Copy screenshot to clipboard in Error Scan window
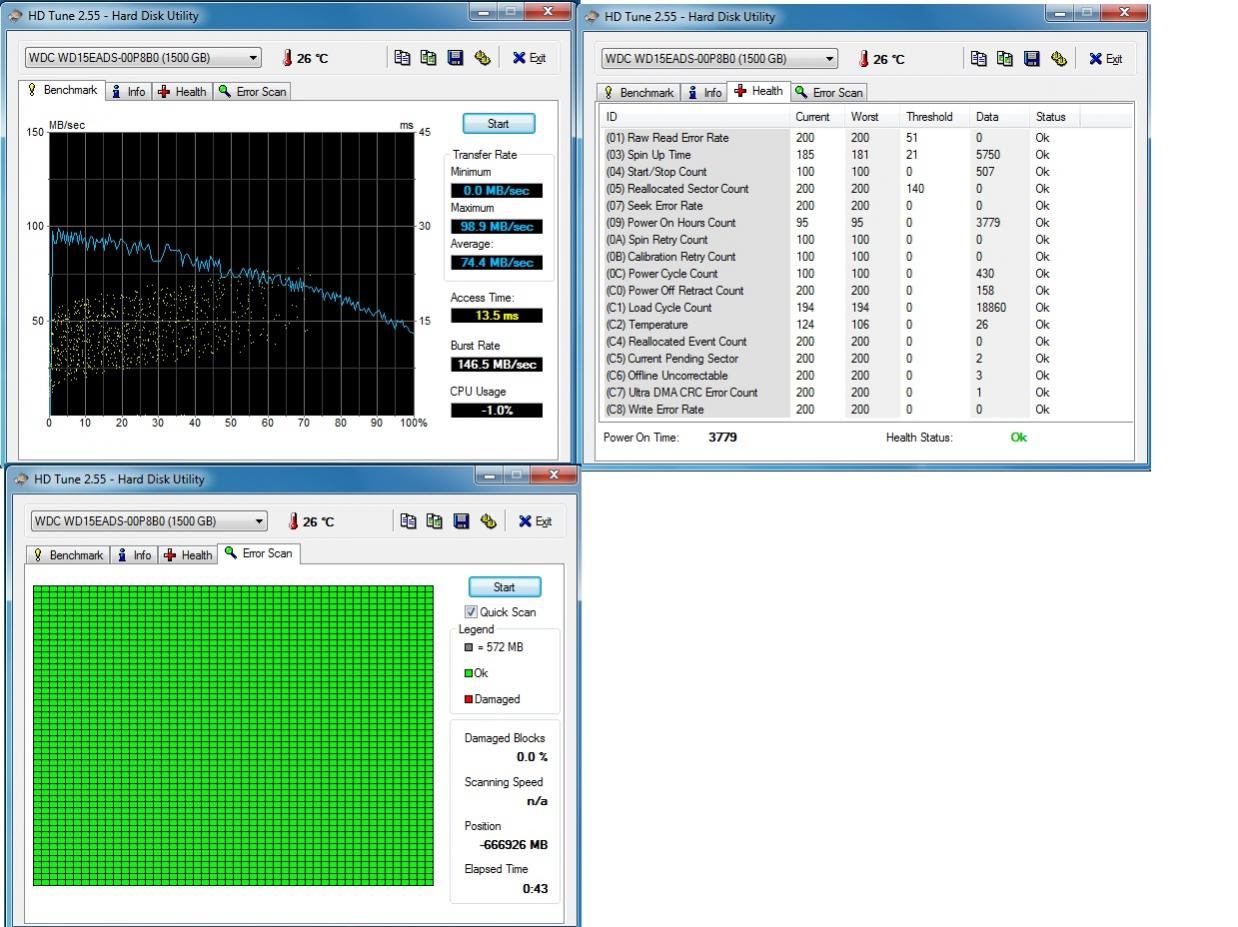Screen dimensions: 1238x927 click(435, 521)
